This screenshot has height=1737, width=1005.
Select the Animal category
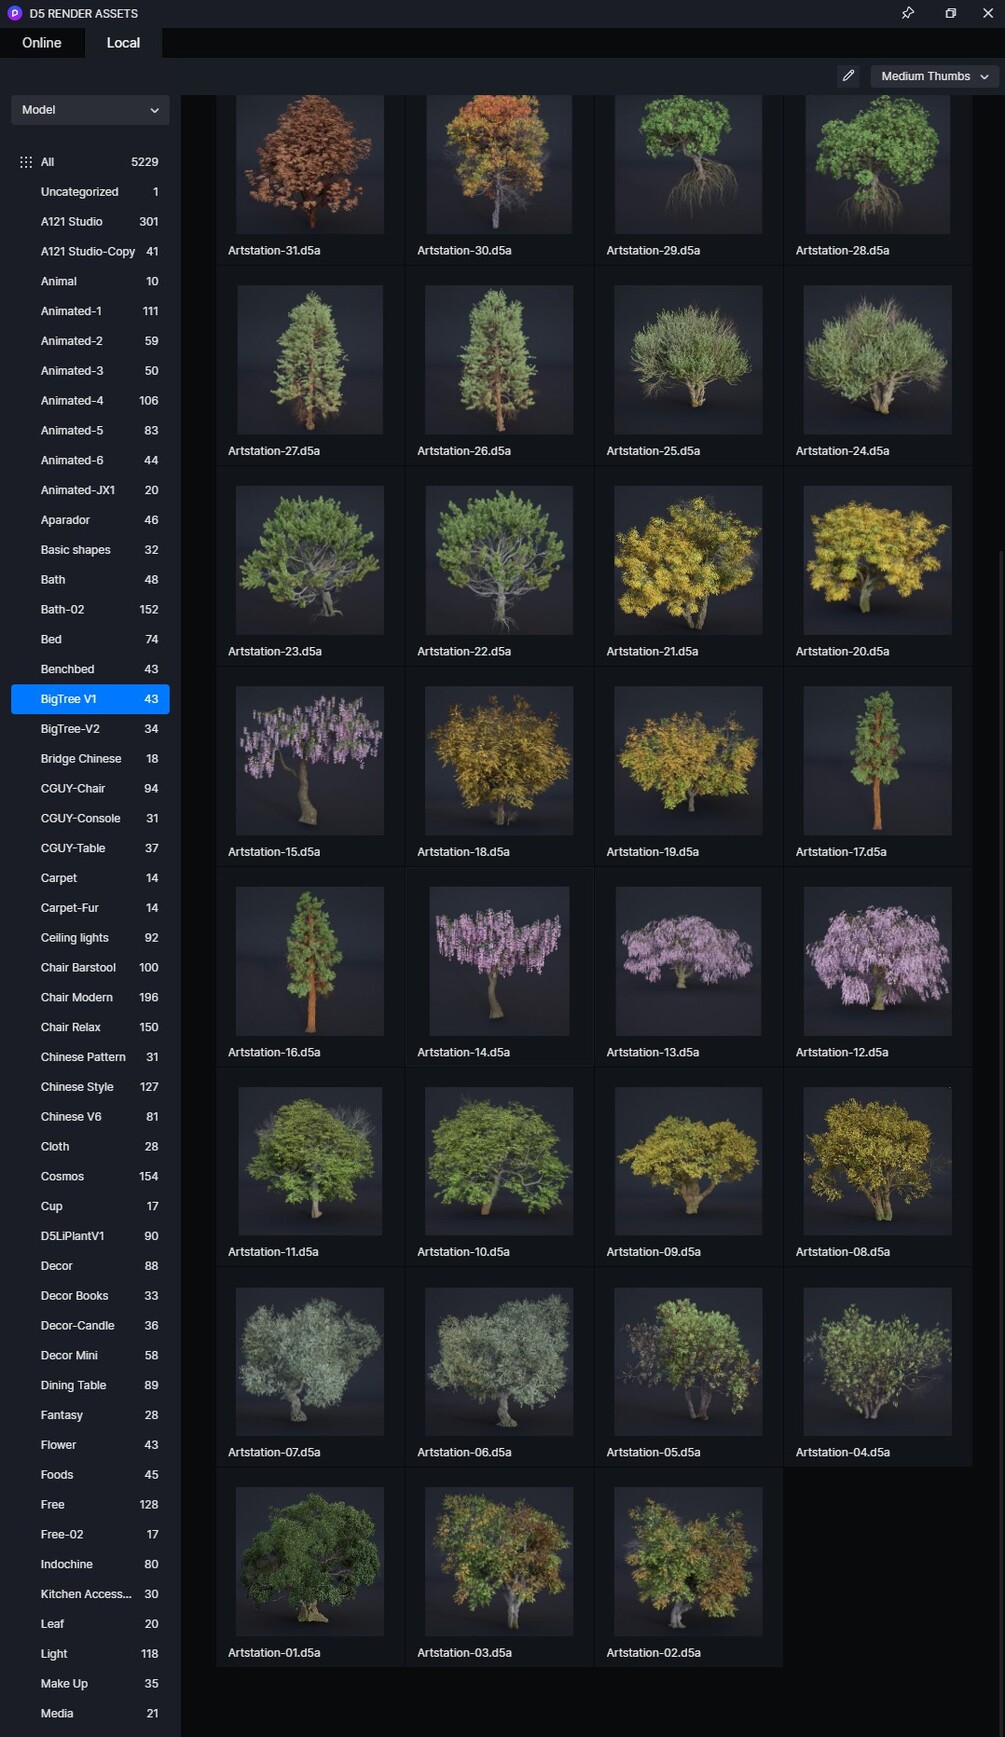(90, 282)
